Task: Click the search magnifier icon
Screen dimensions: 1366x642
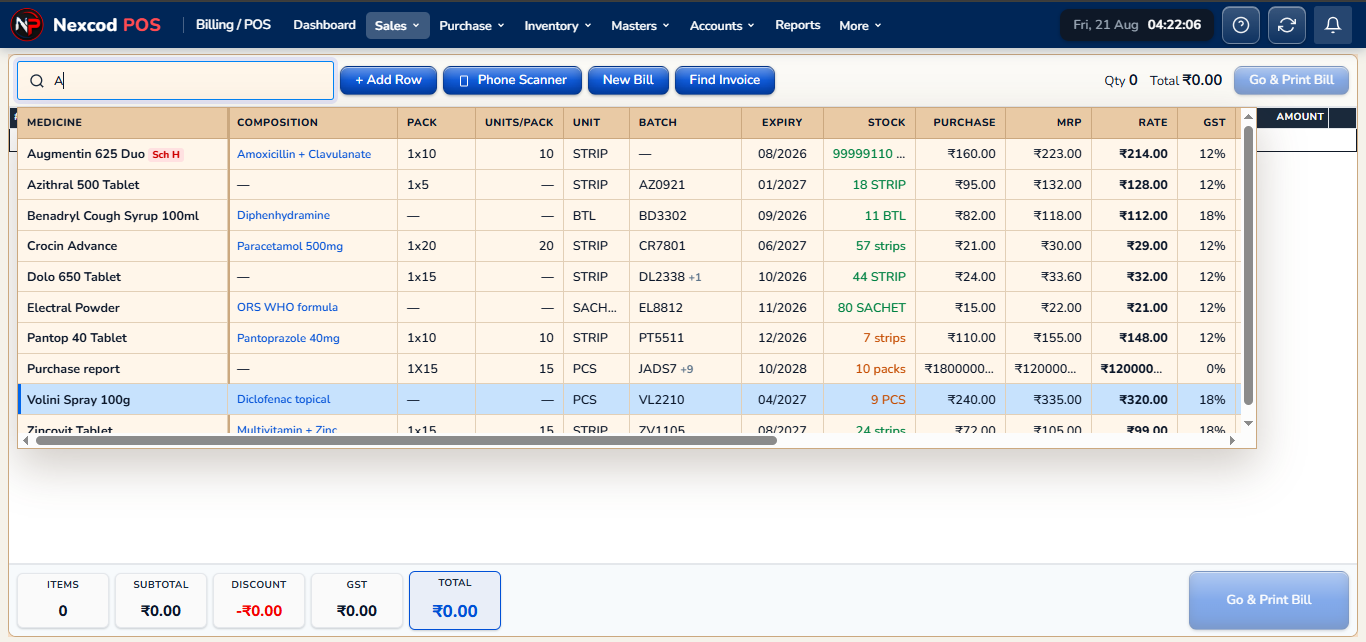Action: coord(37,81)
